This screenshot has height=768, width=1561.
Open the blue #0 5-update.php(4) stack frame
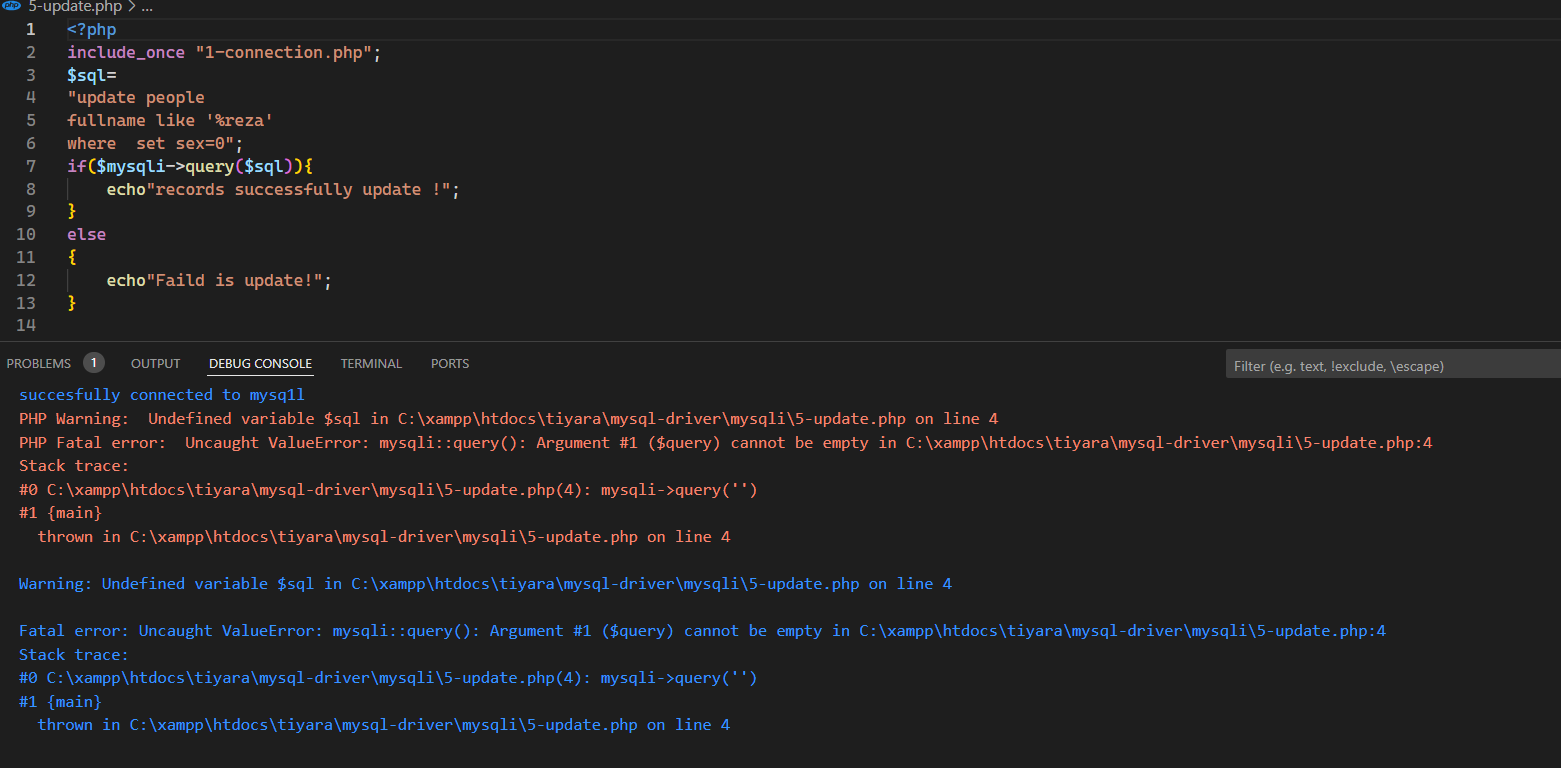pos(388,678)
